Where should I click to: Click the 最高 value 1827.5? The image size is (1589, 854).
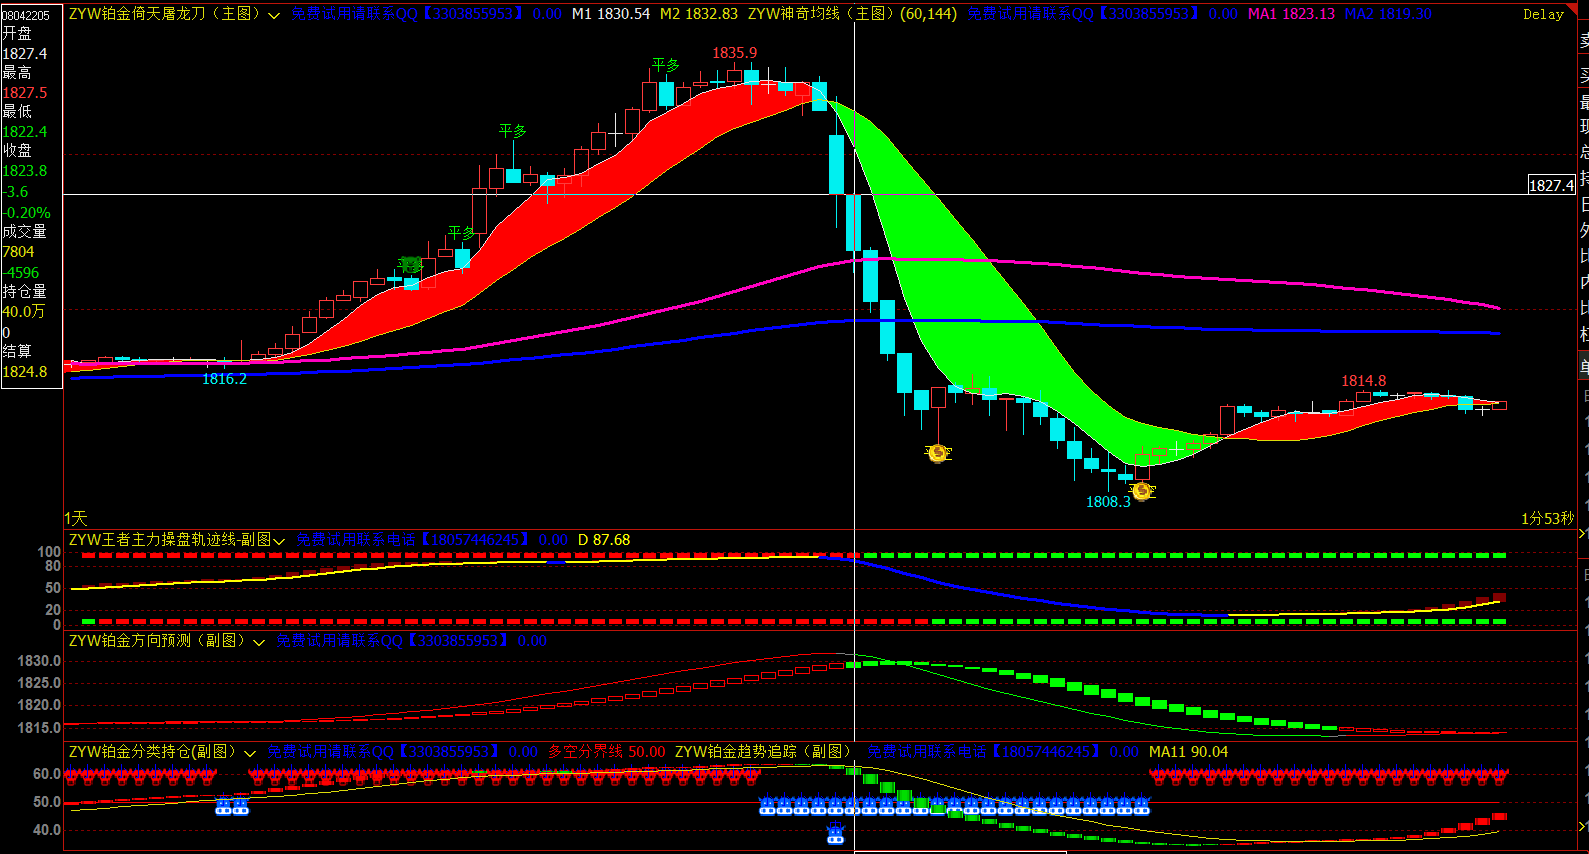point(25,92)
